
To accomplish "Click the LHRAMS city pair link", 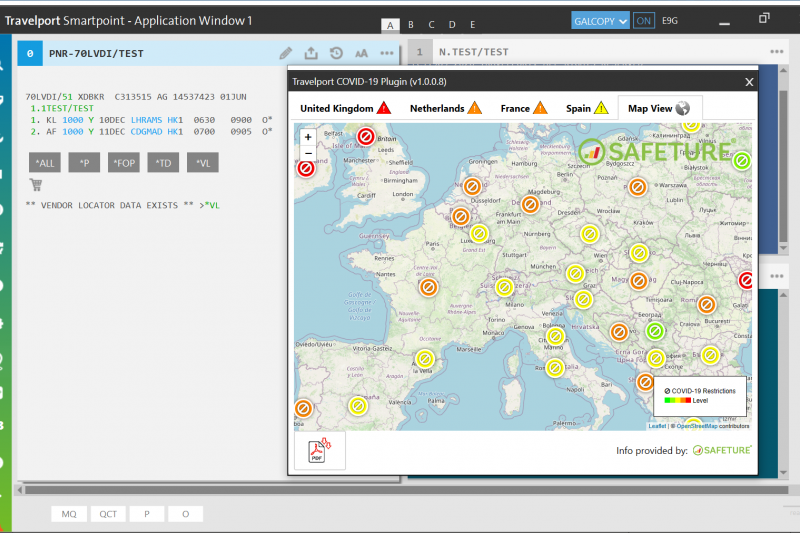I will pos(146,120).
